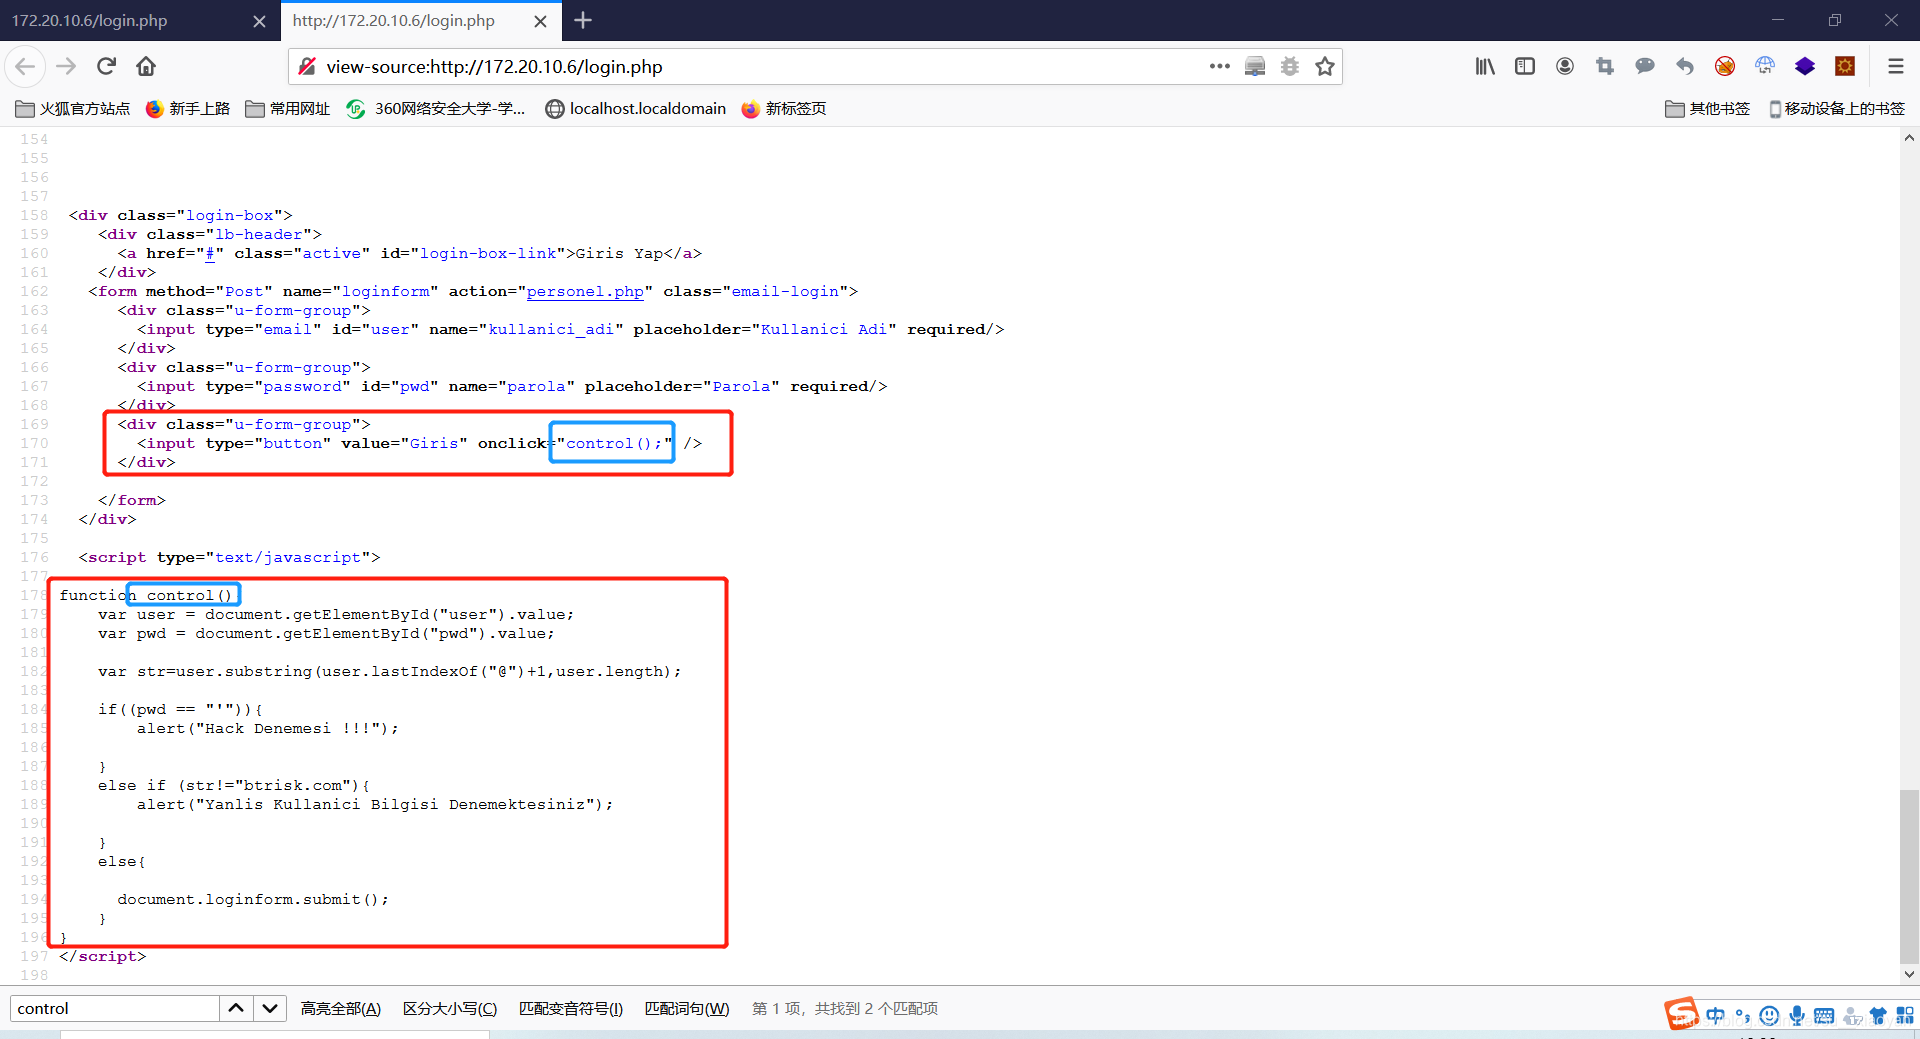Click the site permissions icon before URL

click(x=307, y=66)
